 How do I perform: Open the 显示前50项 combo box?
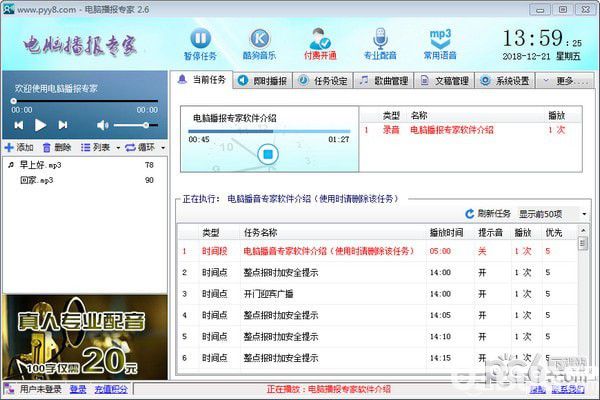(x=553, y=214)
